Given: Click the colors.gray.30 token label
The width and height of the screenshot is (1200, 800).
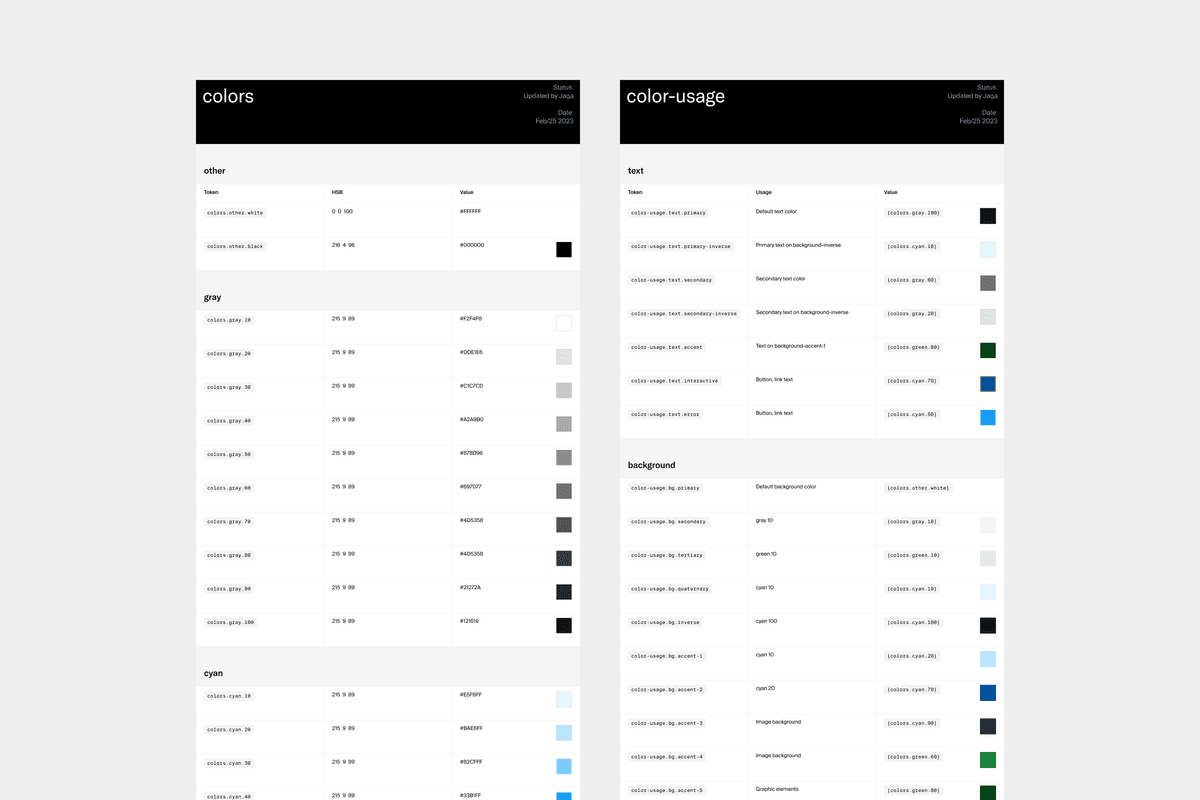Looking at the screenshot, I should (x=229, y=387).
